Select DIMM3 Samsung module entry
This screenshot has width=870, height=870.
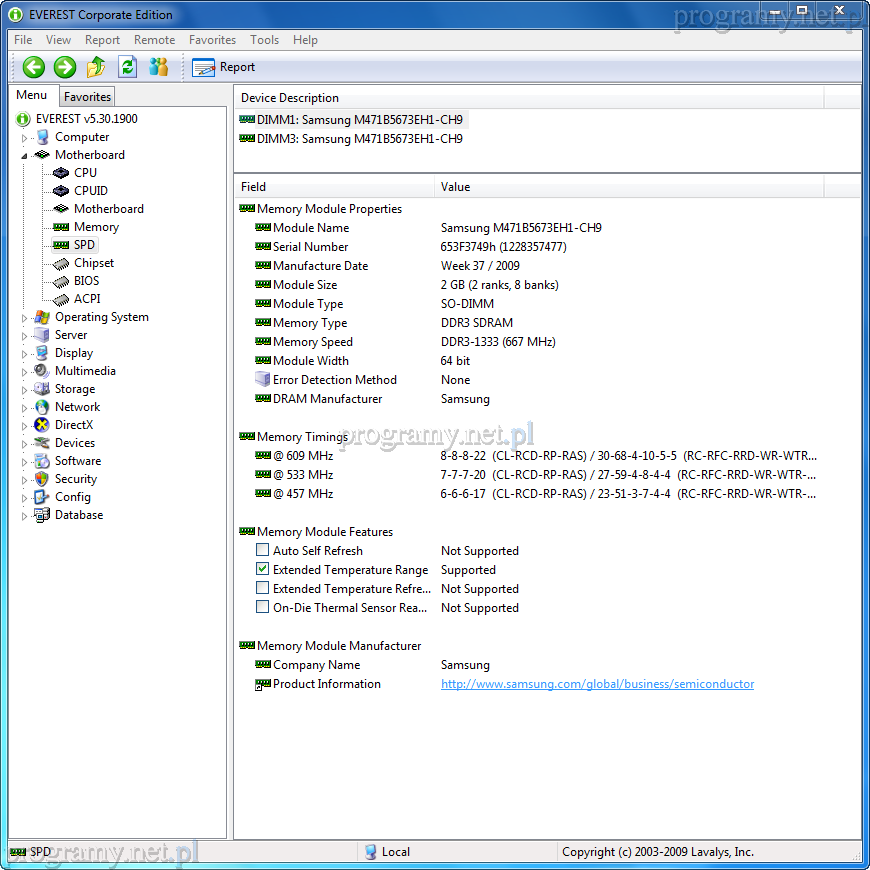(359, 139)
